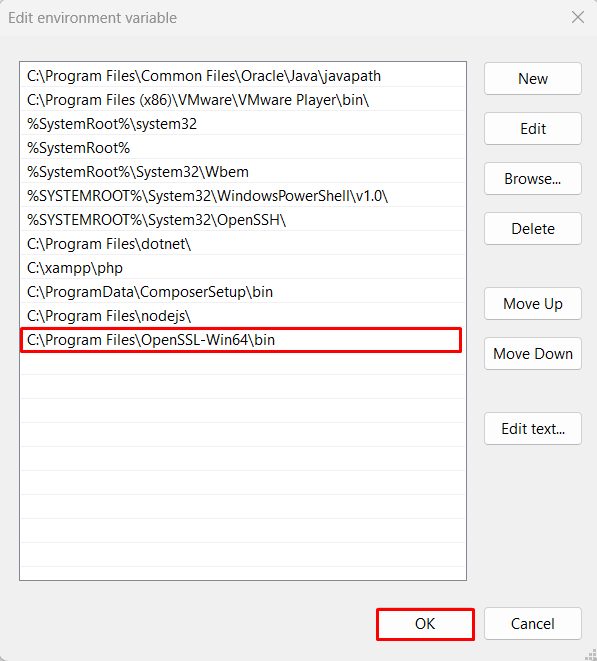Select the VMware Player bin entry
Image resolution: width=597 pixels, height=661 pixels.
[x=243, y=100]
